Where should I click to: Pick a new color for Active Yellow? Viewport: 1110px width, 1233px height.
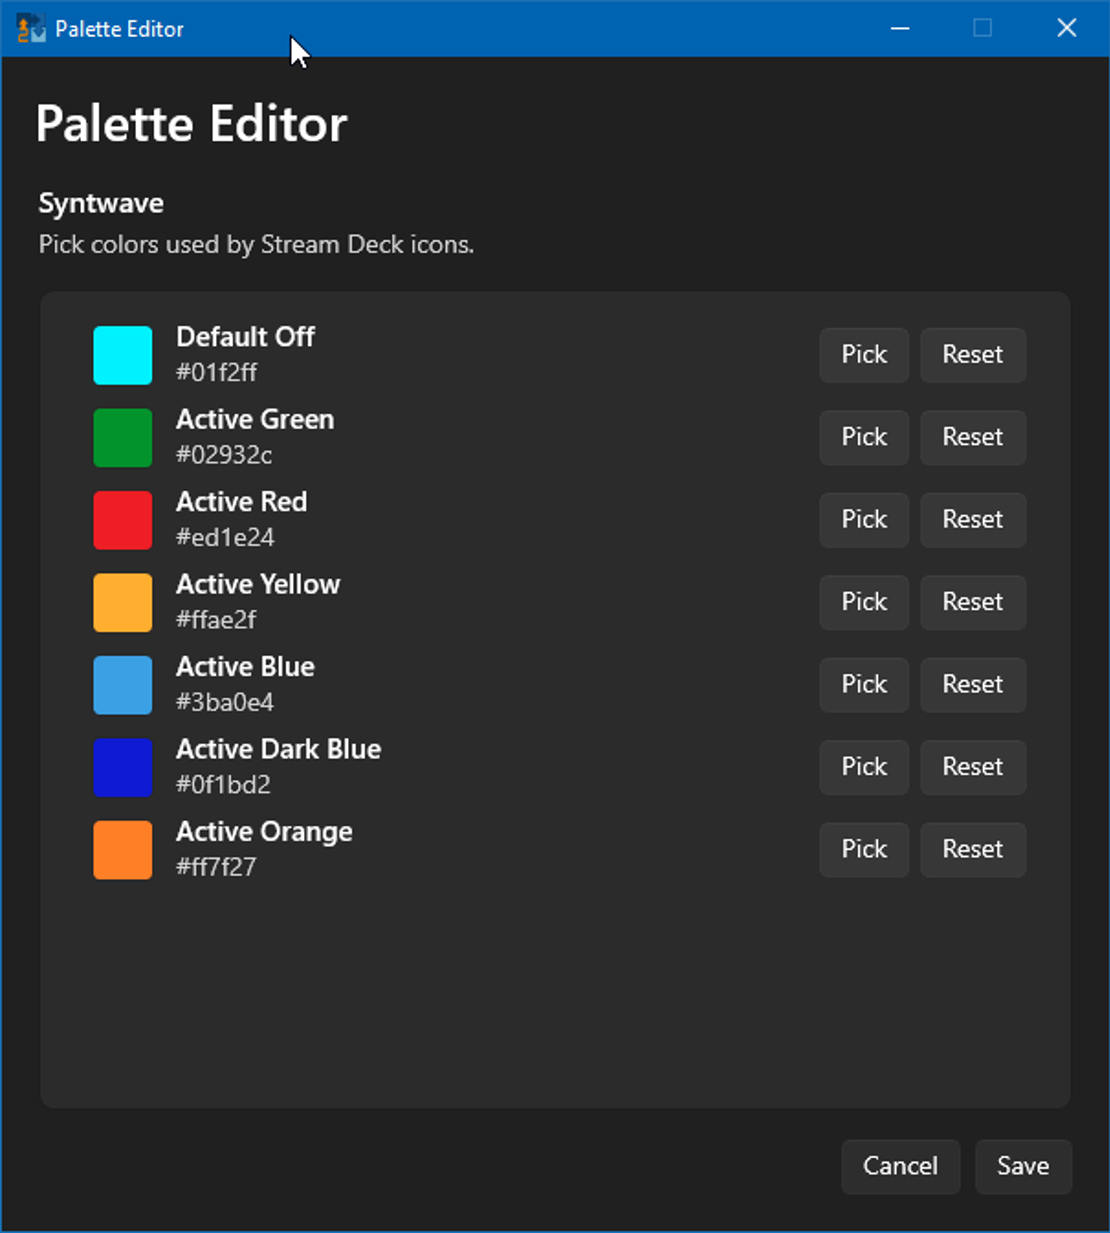pos(862,602)
